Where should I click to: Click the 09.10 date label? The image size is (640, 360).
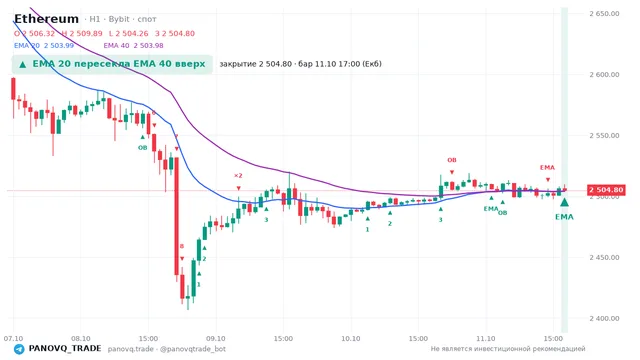pos(216,339)
